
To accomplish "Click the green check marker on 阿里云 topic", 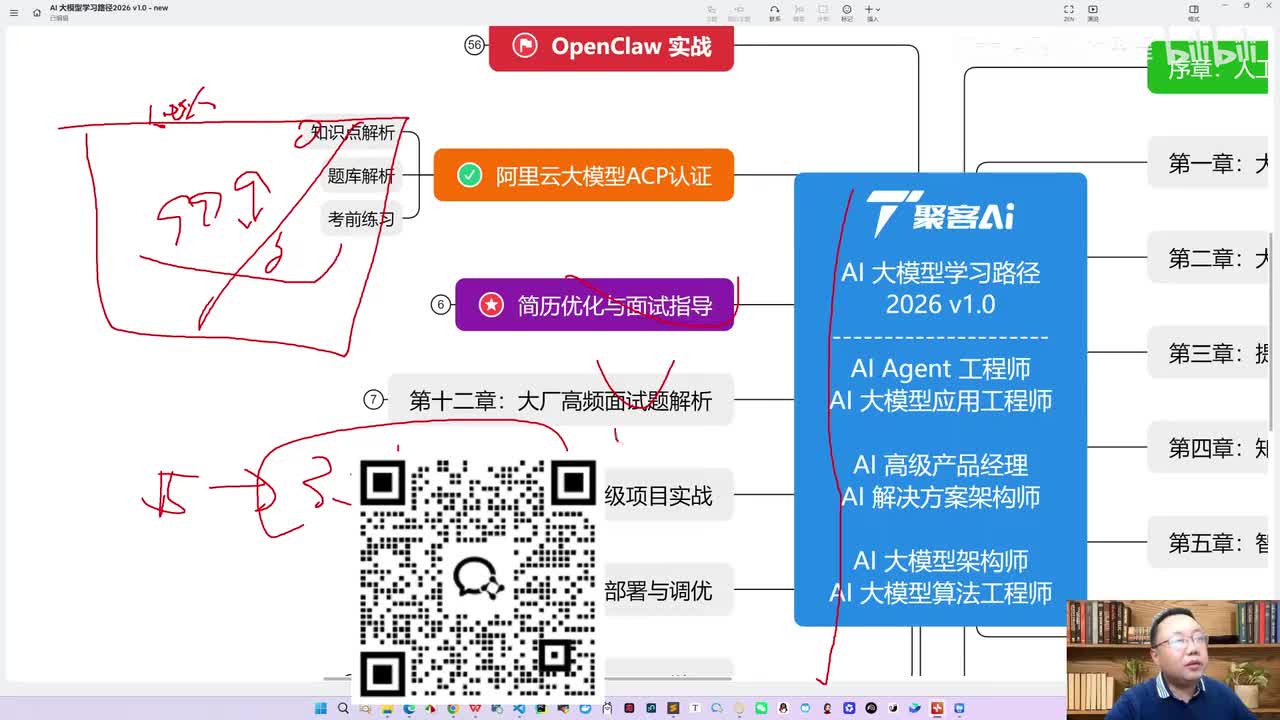I will coord(469,175).
